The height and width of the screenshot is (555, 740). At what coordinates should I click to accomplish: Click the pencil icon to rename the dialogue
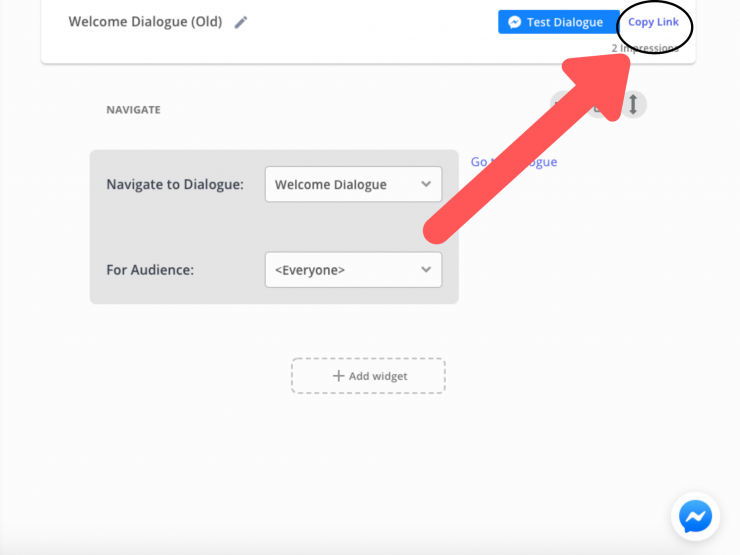[241, 22]
